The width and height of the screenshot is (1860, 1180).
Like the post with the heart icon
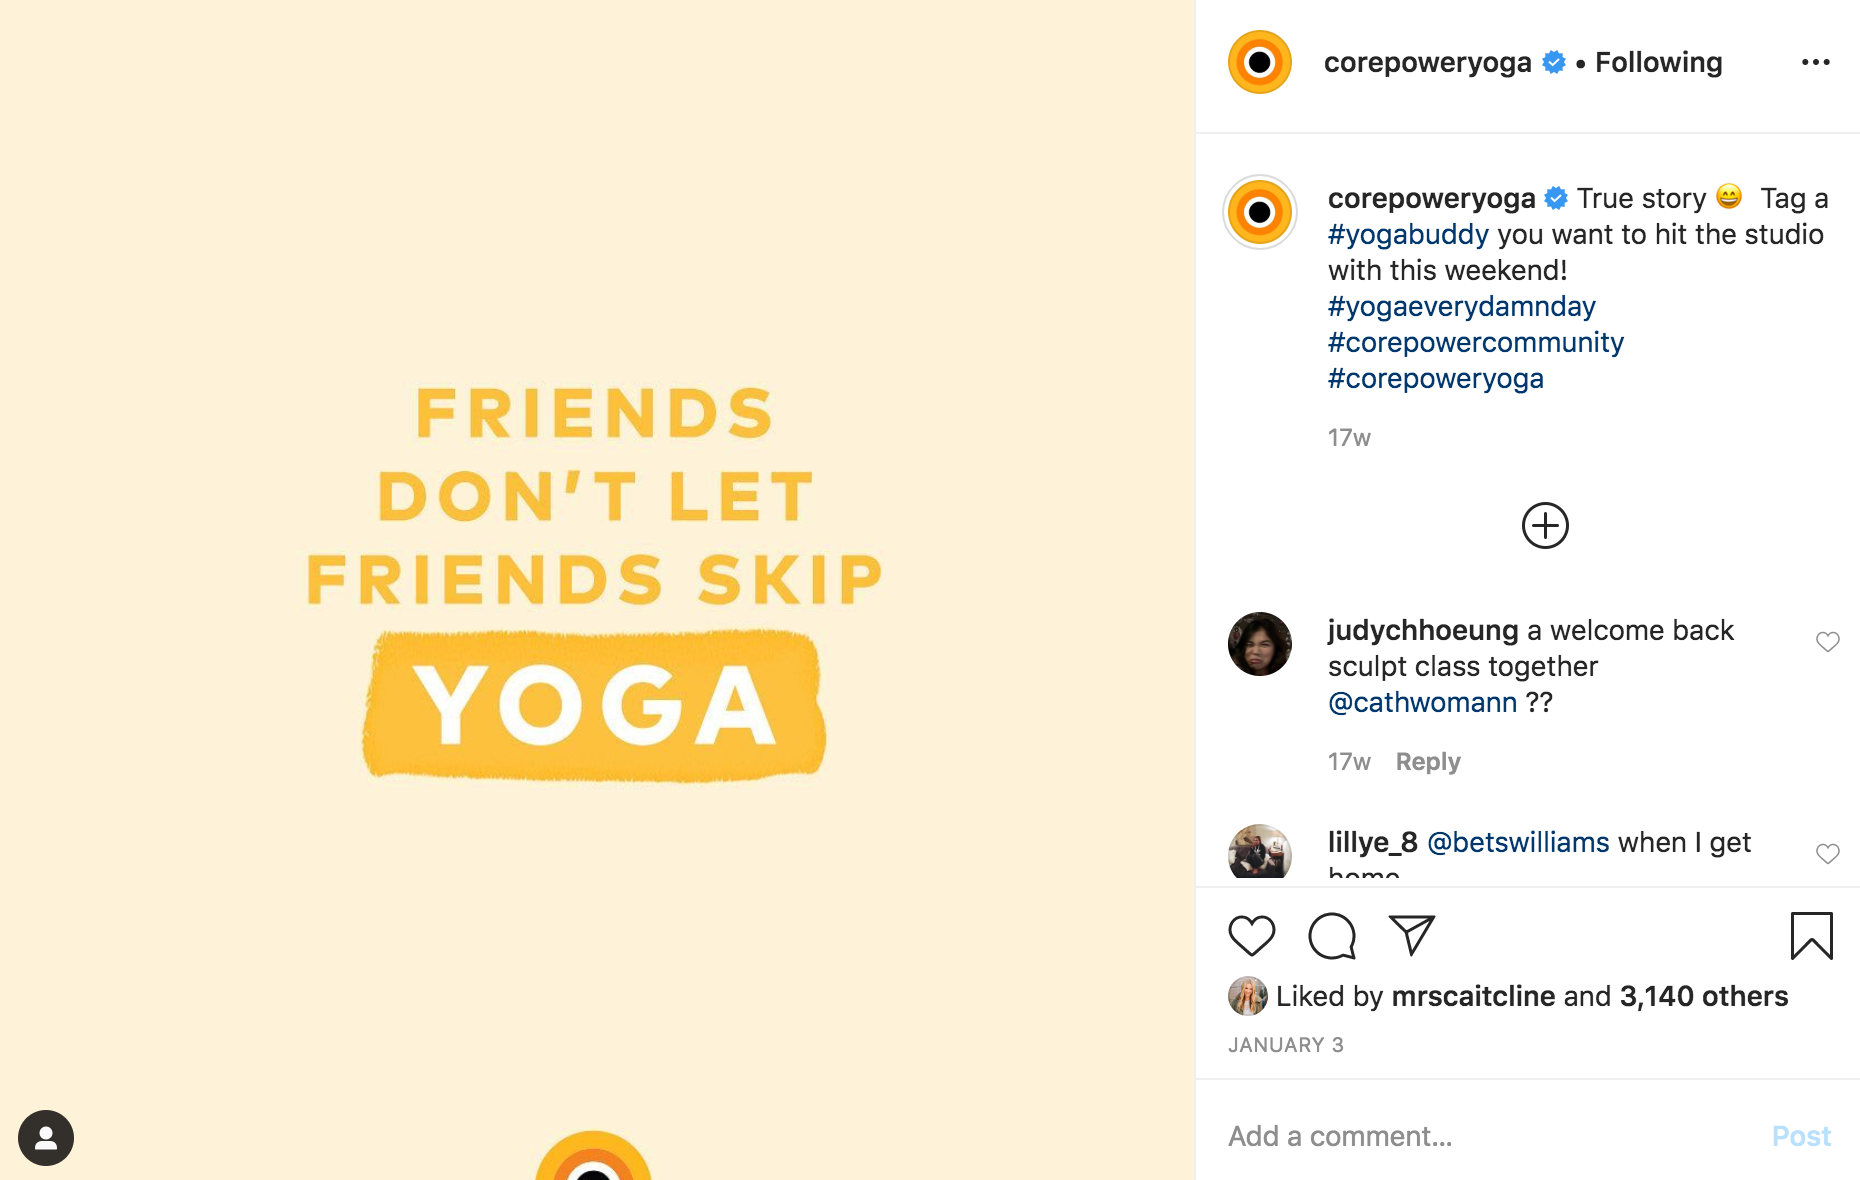pos(1251,936)
